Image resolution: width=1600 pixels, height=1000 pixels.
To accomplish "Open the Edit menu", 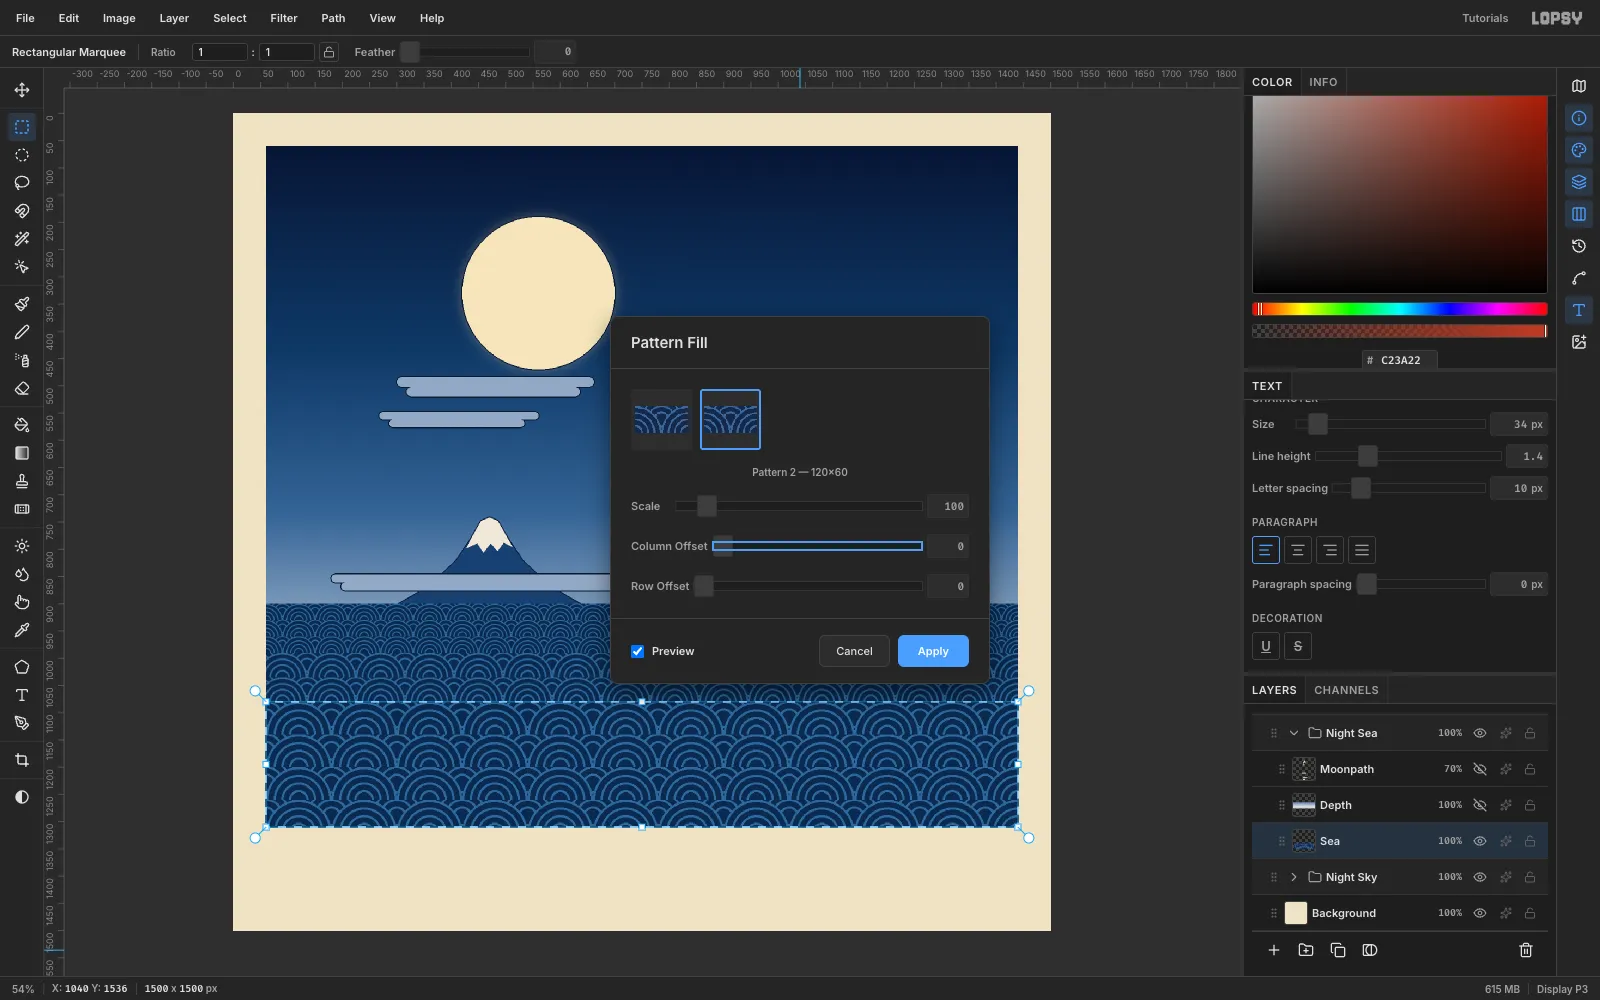I will click(x=69, y=18).
